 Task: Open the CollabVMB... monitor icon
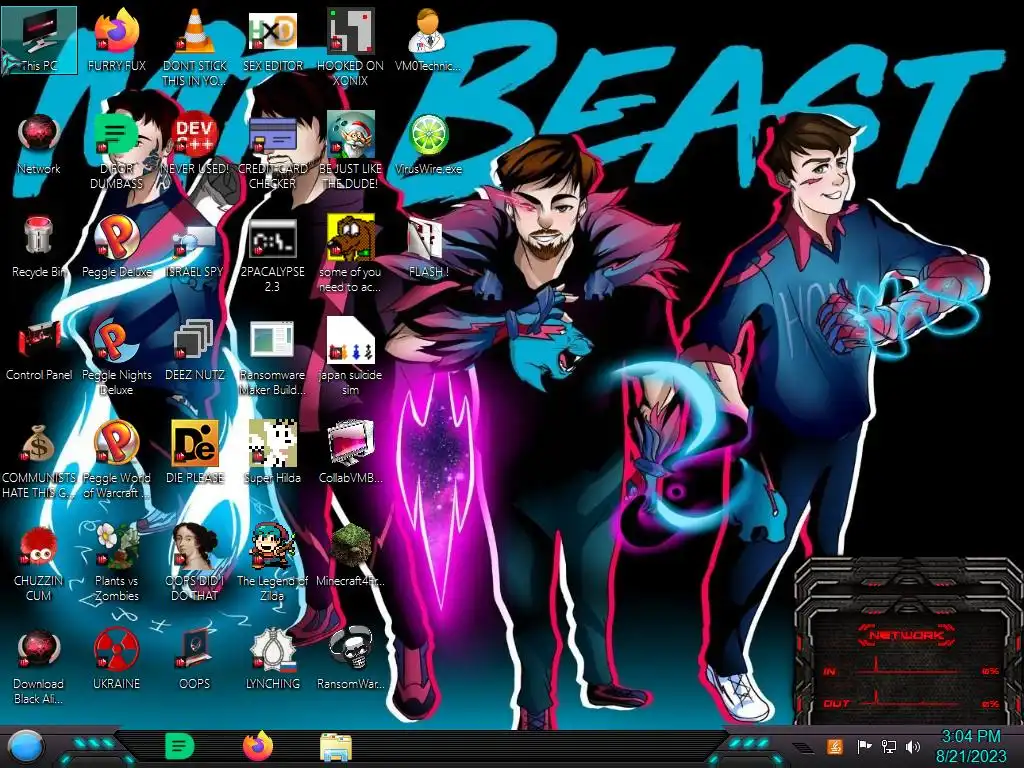point(350,453)
